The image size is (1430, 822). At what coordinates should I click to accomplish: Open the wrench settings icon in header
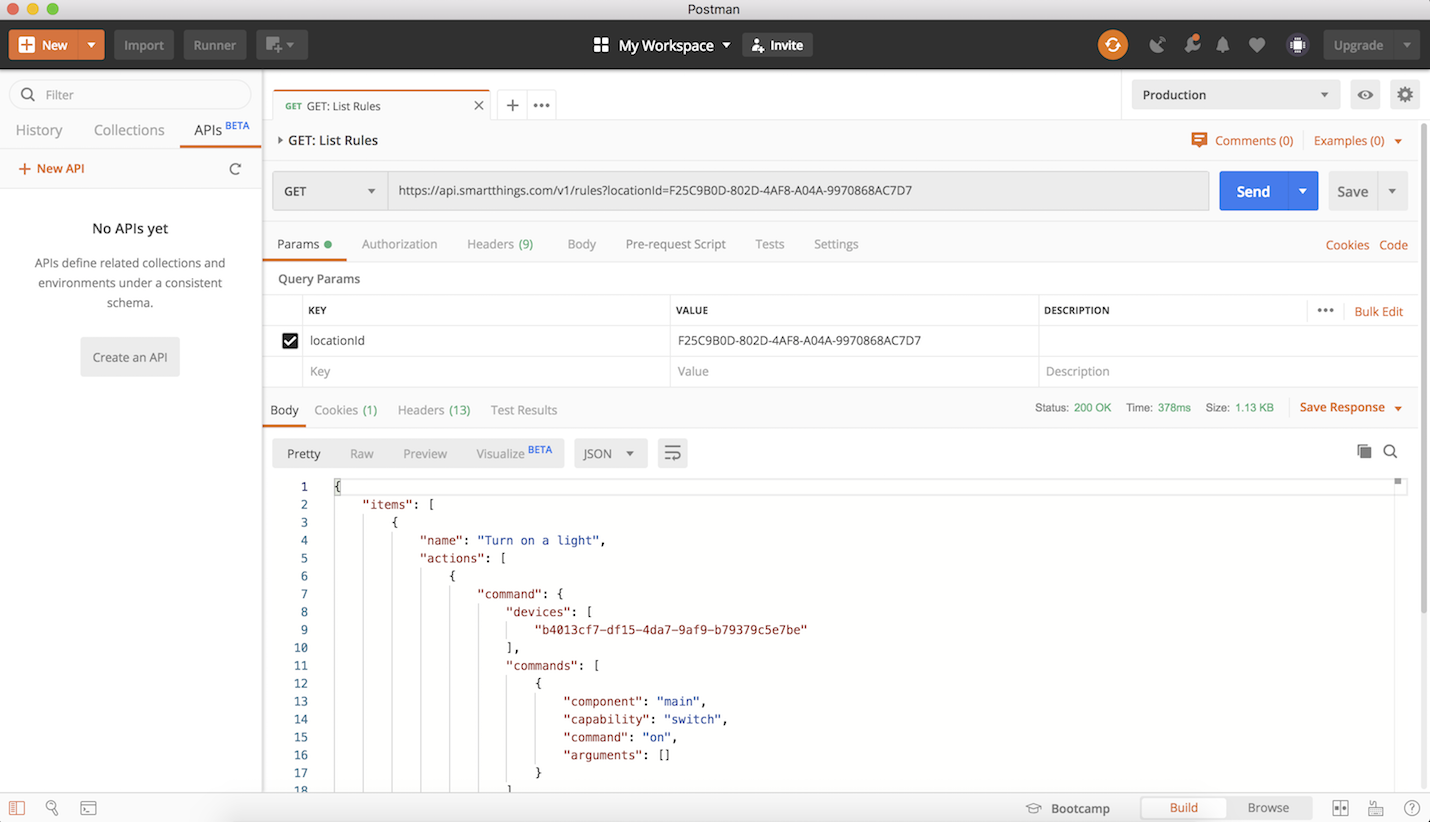1191,45
